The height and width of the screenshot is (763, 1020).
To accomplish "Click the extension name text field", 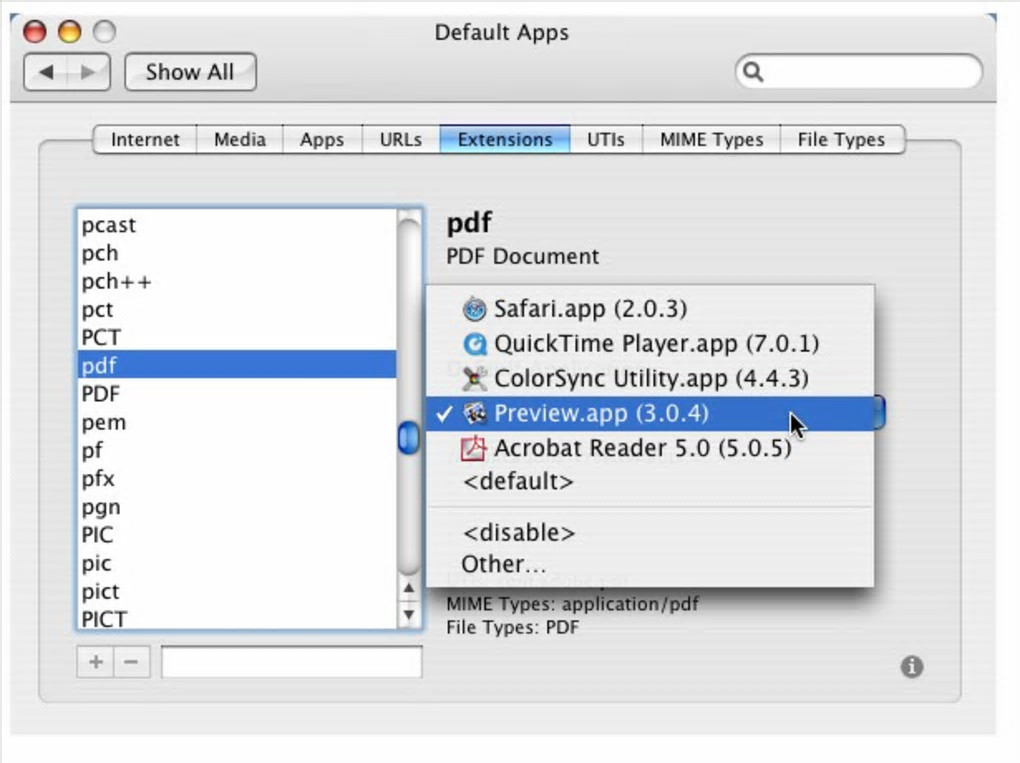I will (x=291, y=662).
